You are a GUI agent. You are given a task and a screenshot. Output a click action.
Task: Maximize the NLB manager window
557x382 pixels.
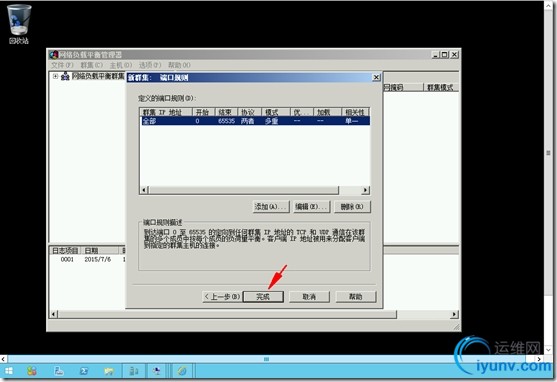[444, 55]
